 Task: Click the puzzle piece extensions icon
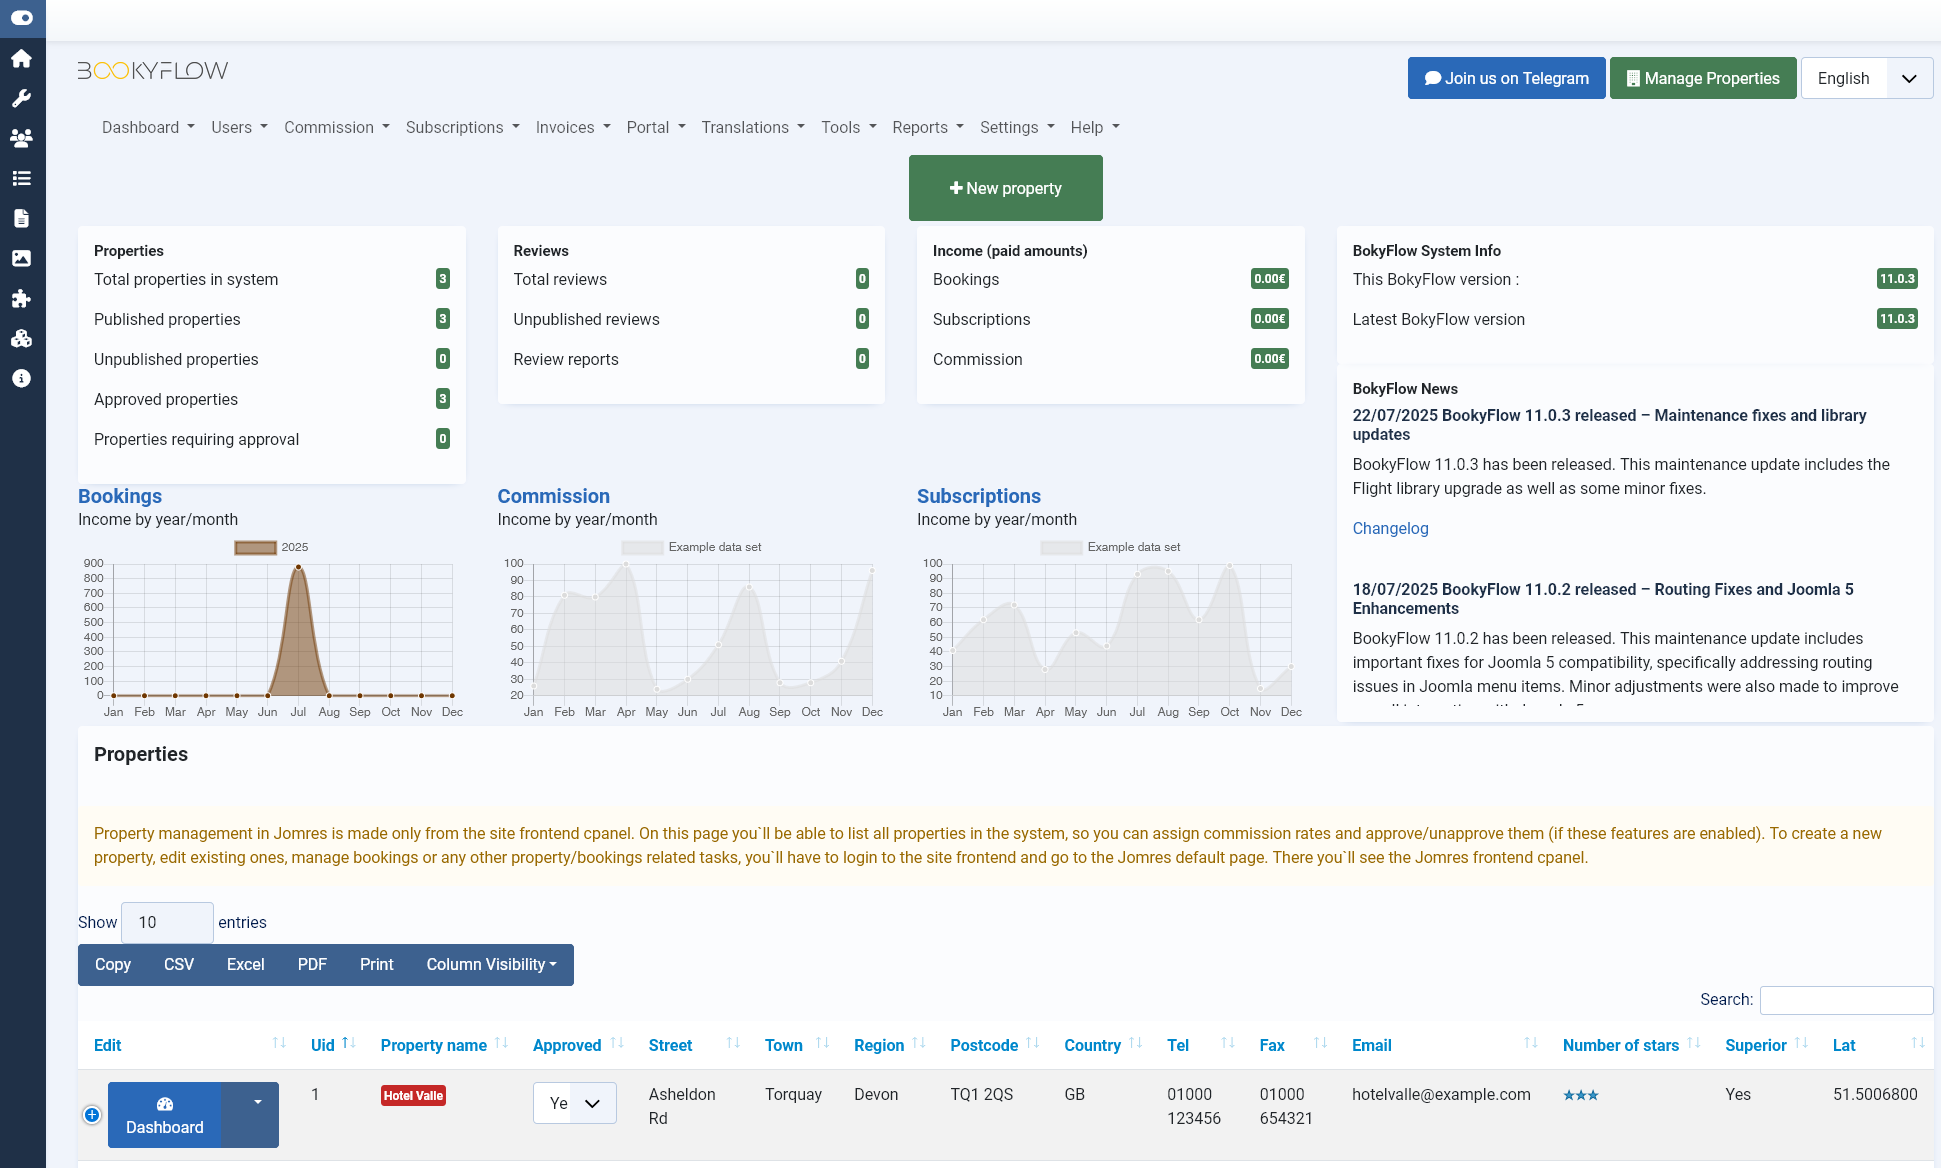coord(22,298)
